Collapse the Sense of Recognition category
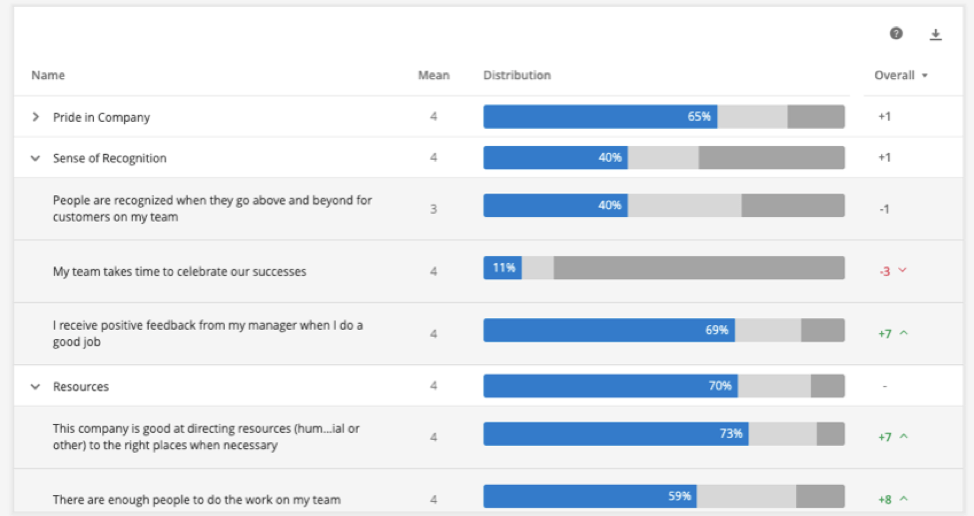This screenshot has height=516, width=974. pyautogui.click(x=36, y=158)
